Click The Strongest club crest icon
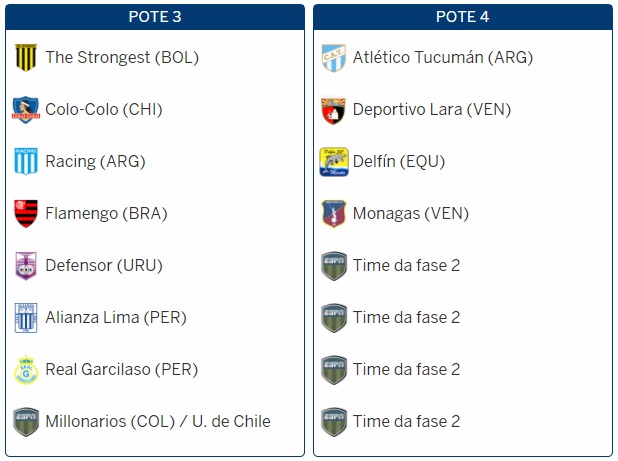This screenshot has height=461, width=618. tap(25, 58)
